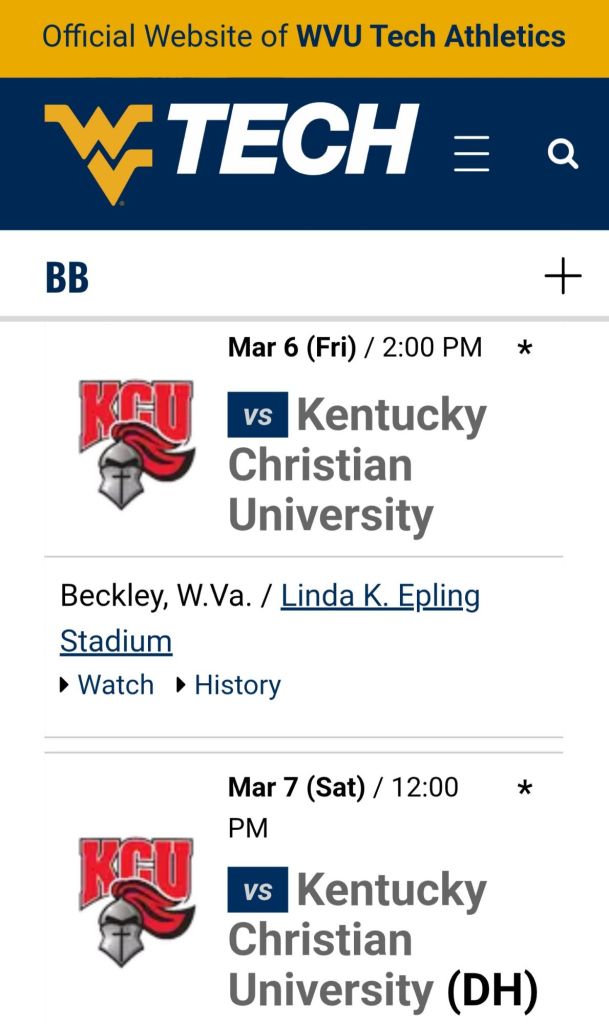Expand the BB section with plus icon
The image size is (609, 1024).
tap(563, 276)
